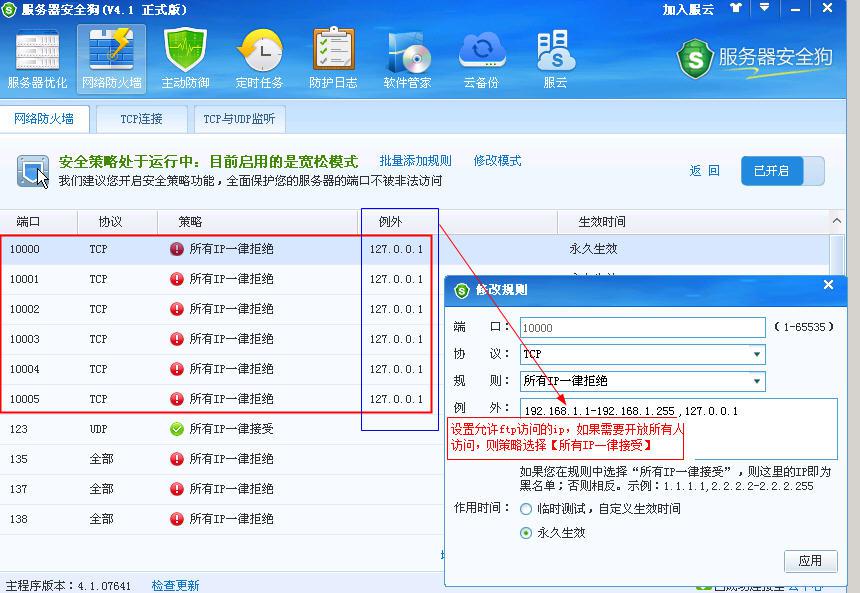Select the port 138 row
The image size is (860, 593).
[222, 518]
